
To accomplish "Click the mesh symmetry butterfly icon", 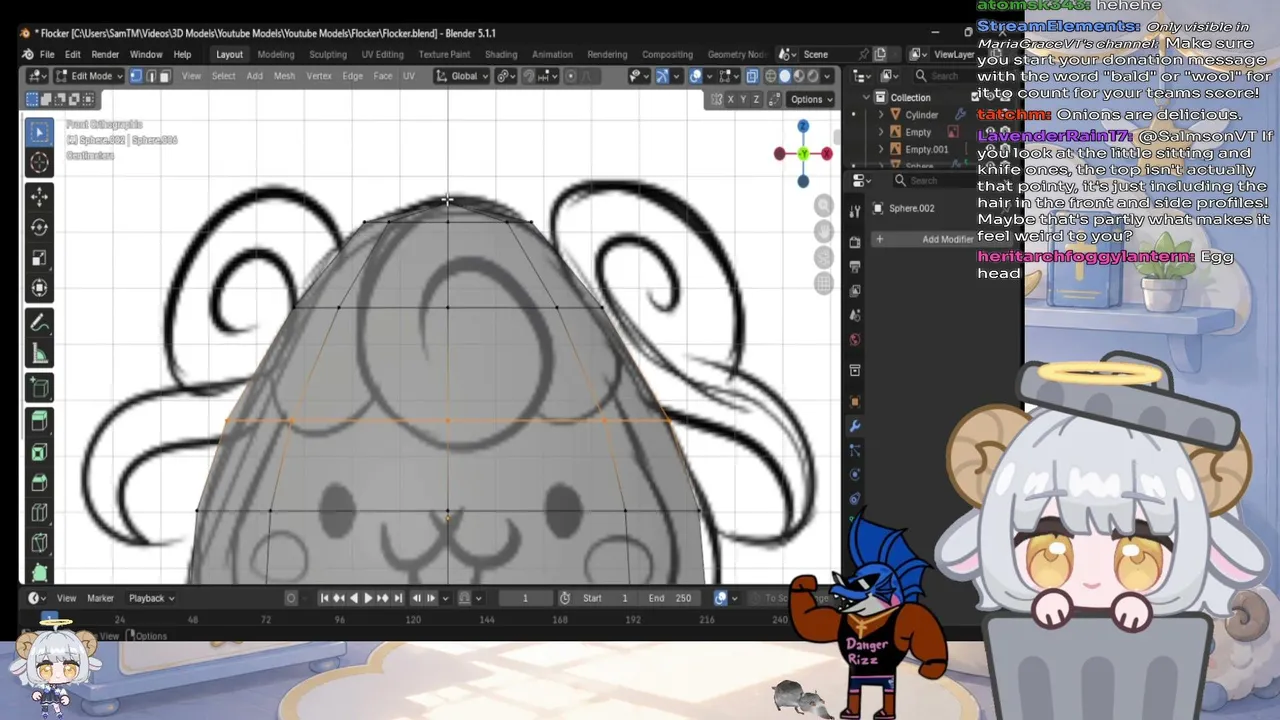I will click(716, 99).
